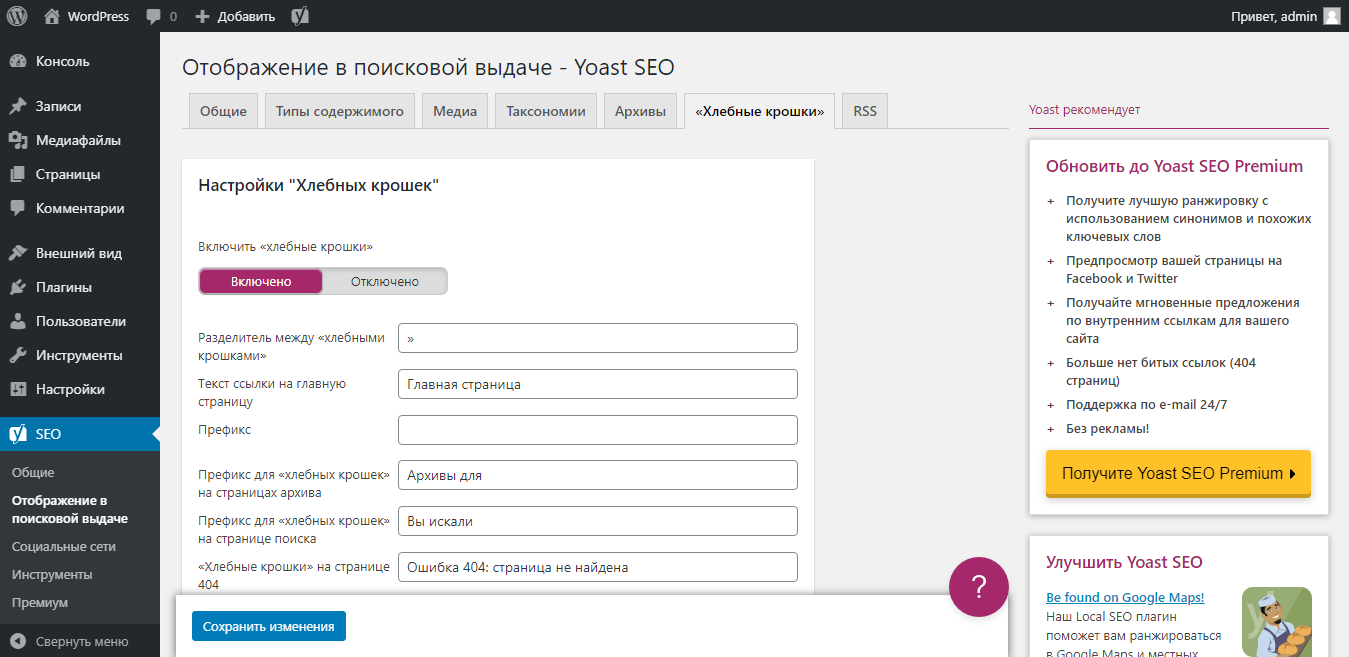Viewport: 1349px width, 657px height.
Task: Switch to the Таксономии tab
Action: [x=545, y=110]
